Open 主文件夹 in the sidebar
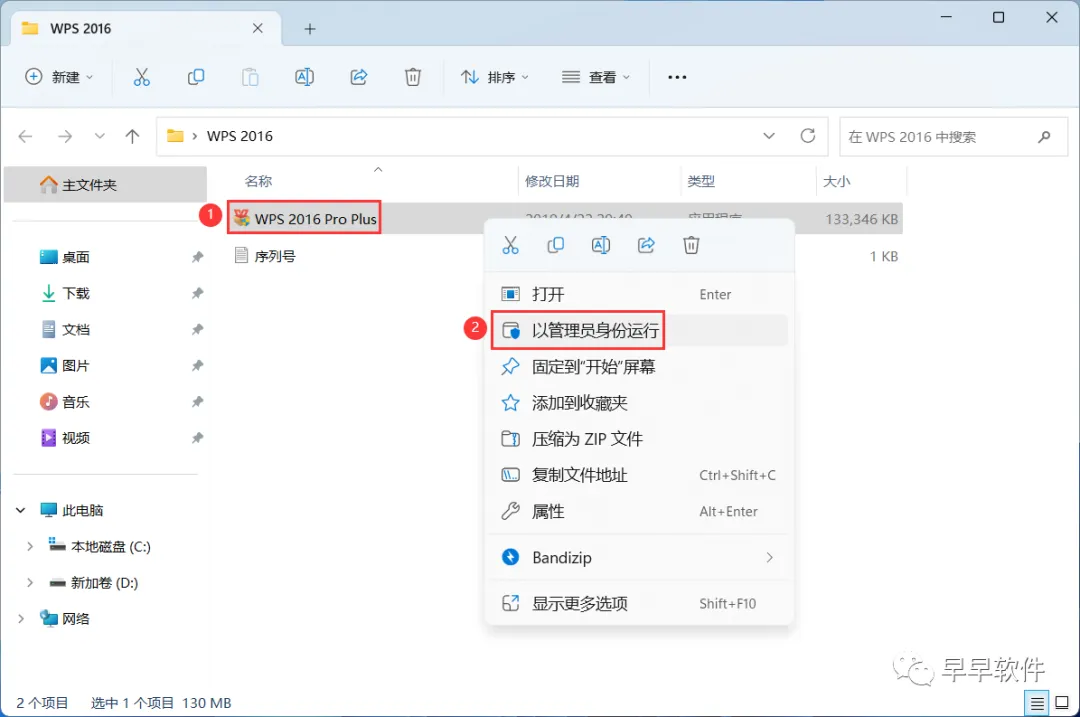Viewport: 1080px width, 717px height. 105,185
